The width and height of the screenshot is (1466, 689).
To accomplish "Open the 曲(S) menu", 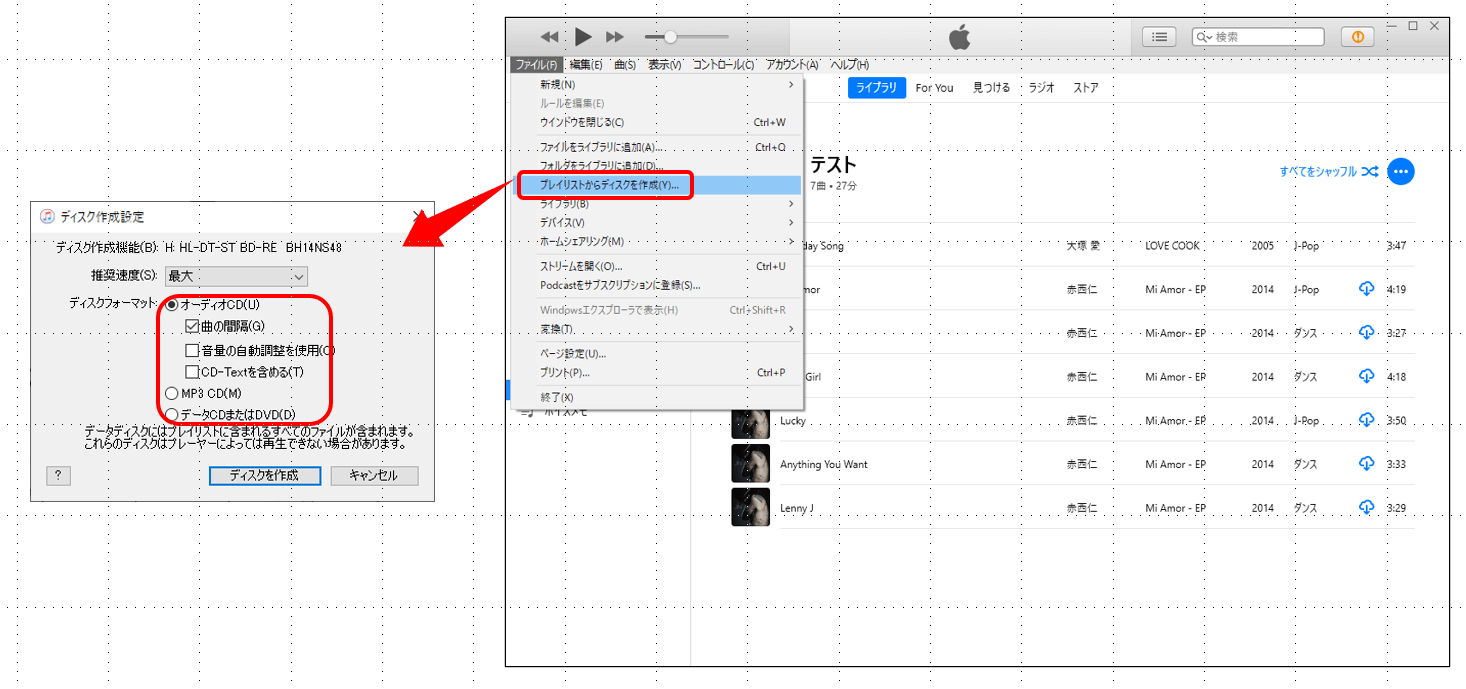I will click(625, 64).
